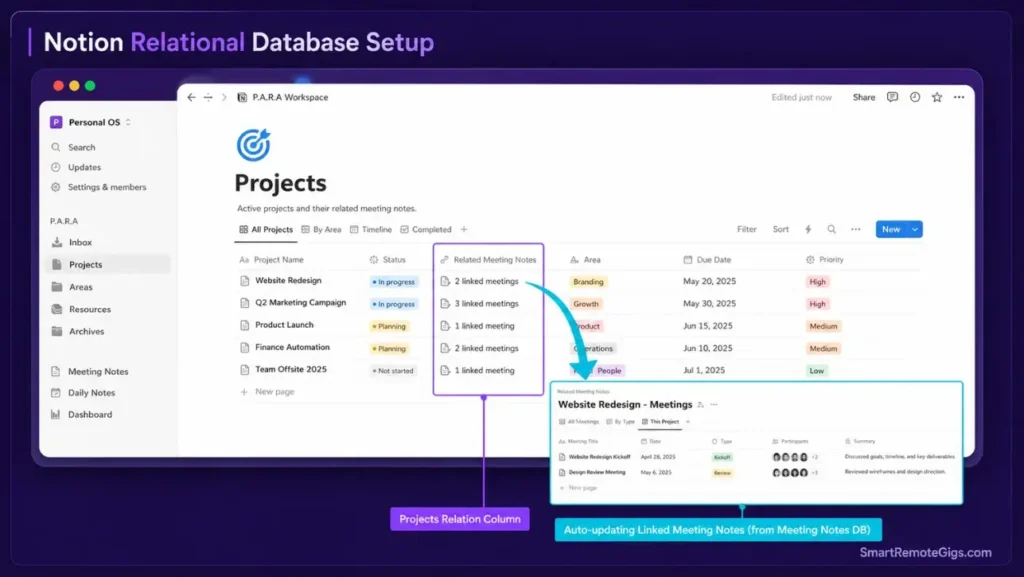Click the Areas folder icon in sidebar
This screenshot has width=1024, height=577.
click(57, 287)
